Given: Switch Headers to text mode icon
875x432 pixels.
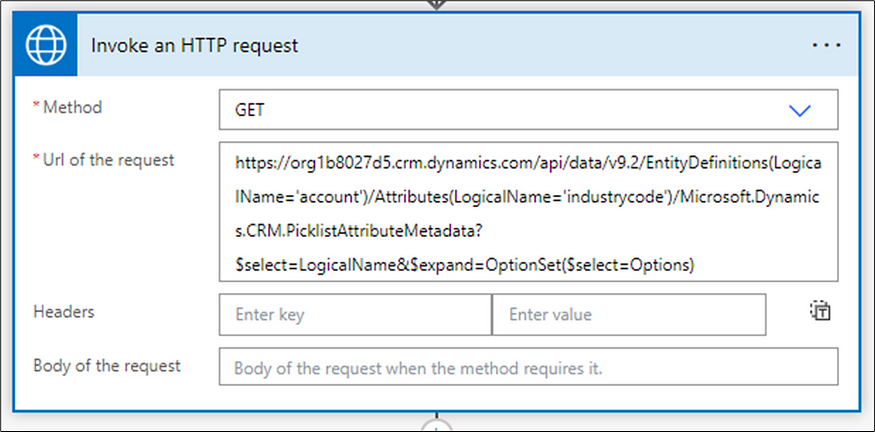Looking at the screenshot, I should (820, 311).
